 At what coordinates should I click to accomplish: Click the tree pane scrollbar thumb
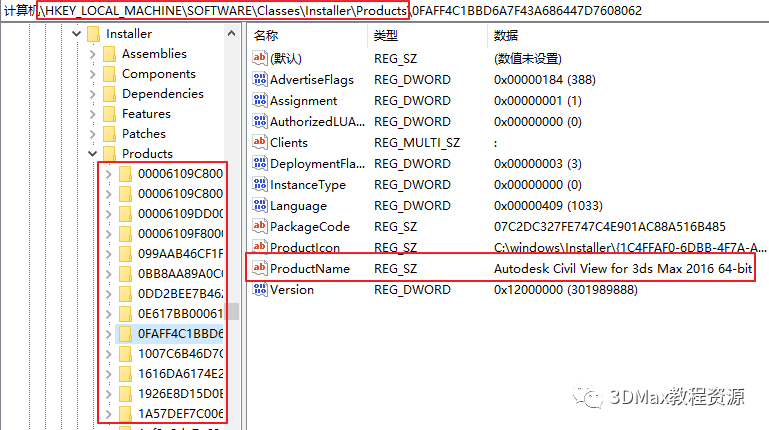(x=234, y=311)
